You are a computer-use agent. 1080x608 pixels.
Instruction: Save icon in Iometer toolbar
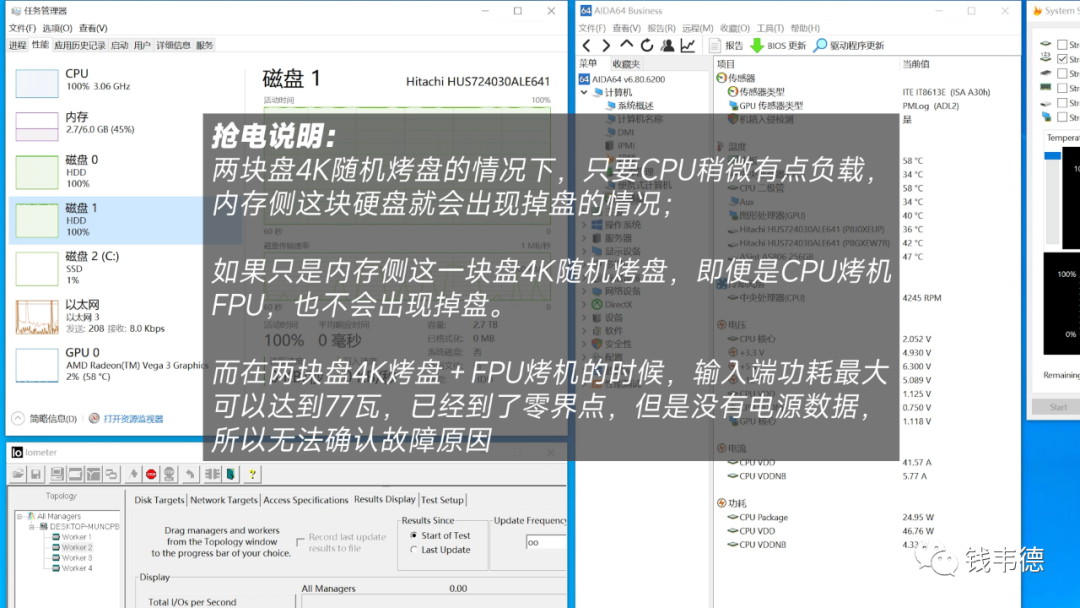tap(36, 474)
